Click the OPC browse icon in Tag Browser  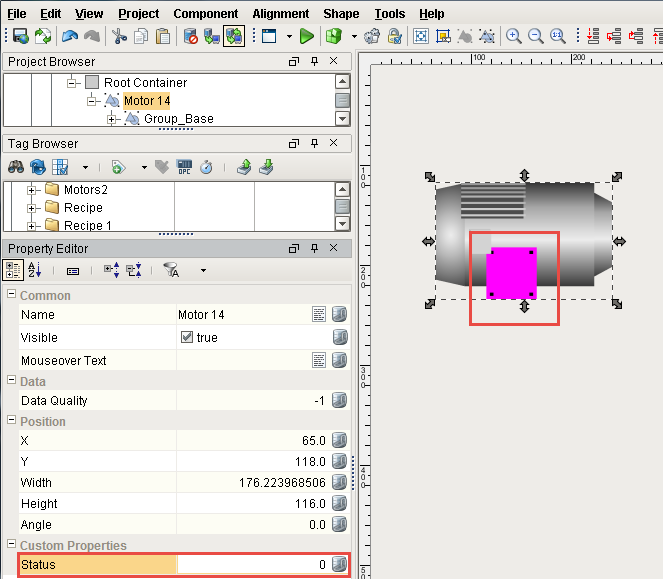click(184, 167)
